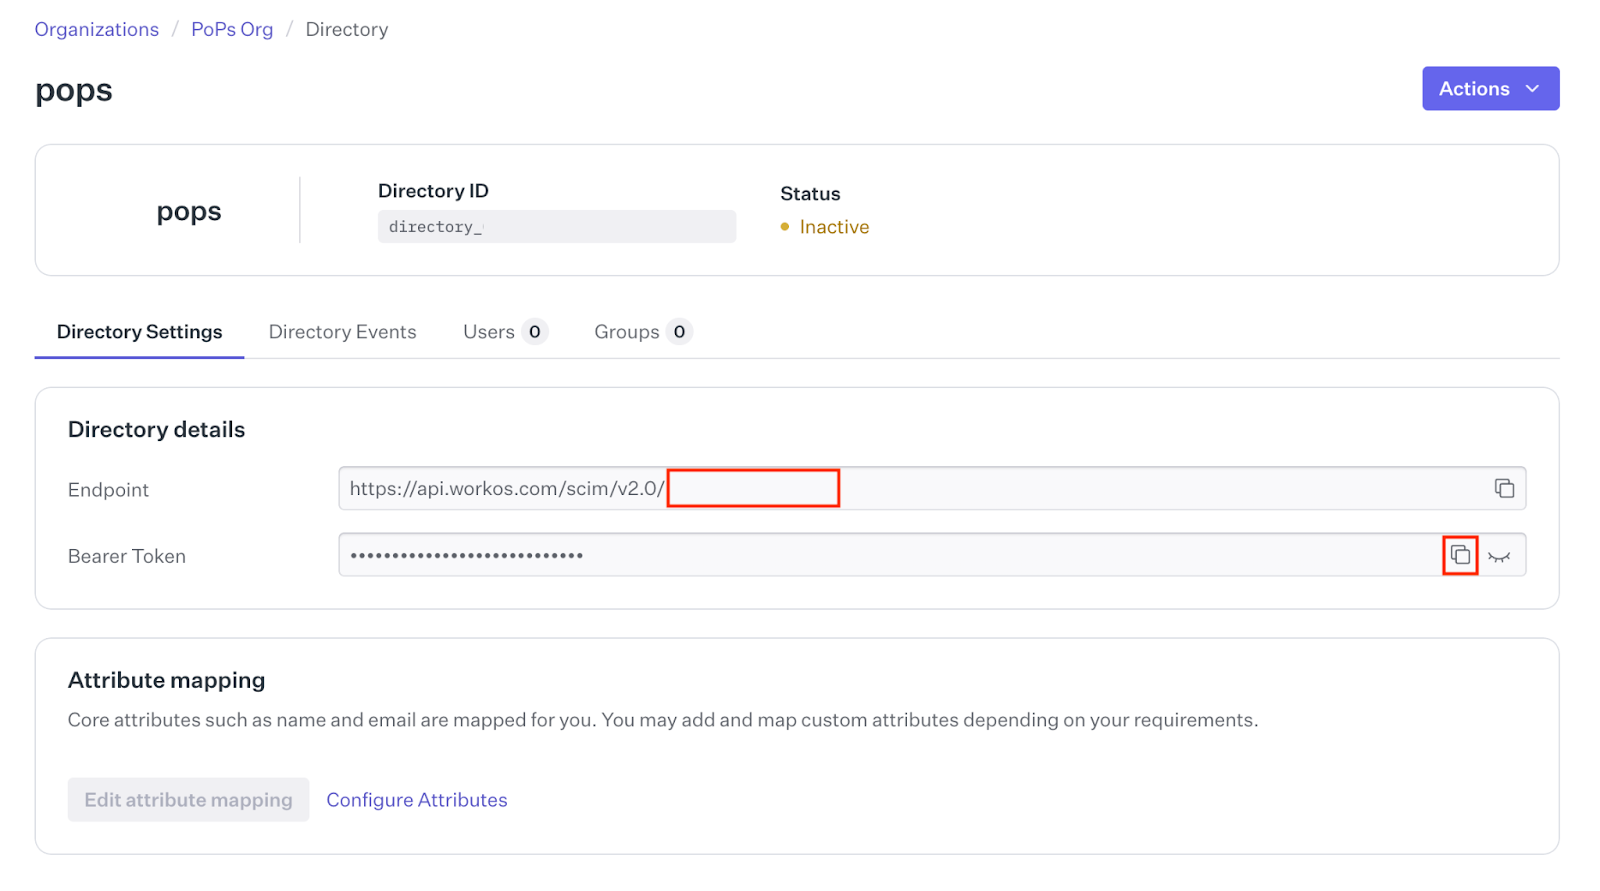Copy the Bearer Token with copy icon

(x=1460, y=555)
